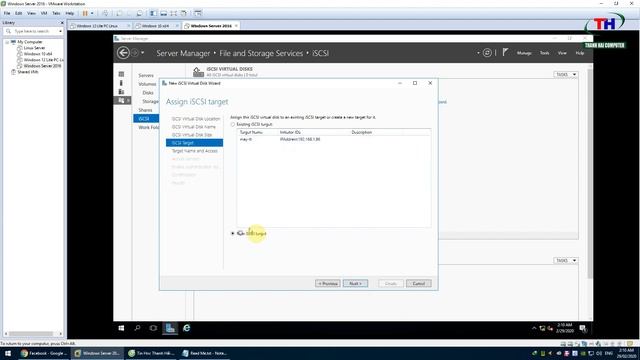Screen dimensions: 640x360
Task: Click VMware pause button
Action: [85, 13]
